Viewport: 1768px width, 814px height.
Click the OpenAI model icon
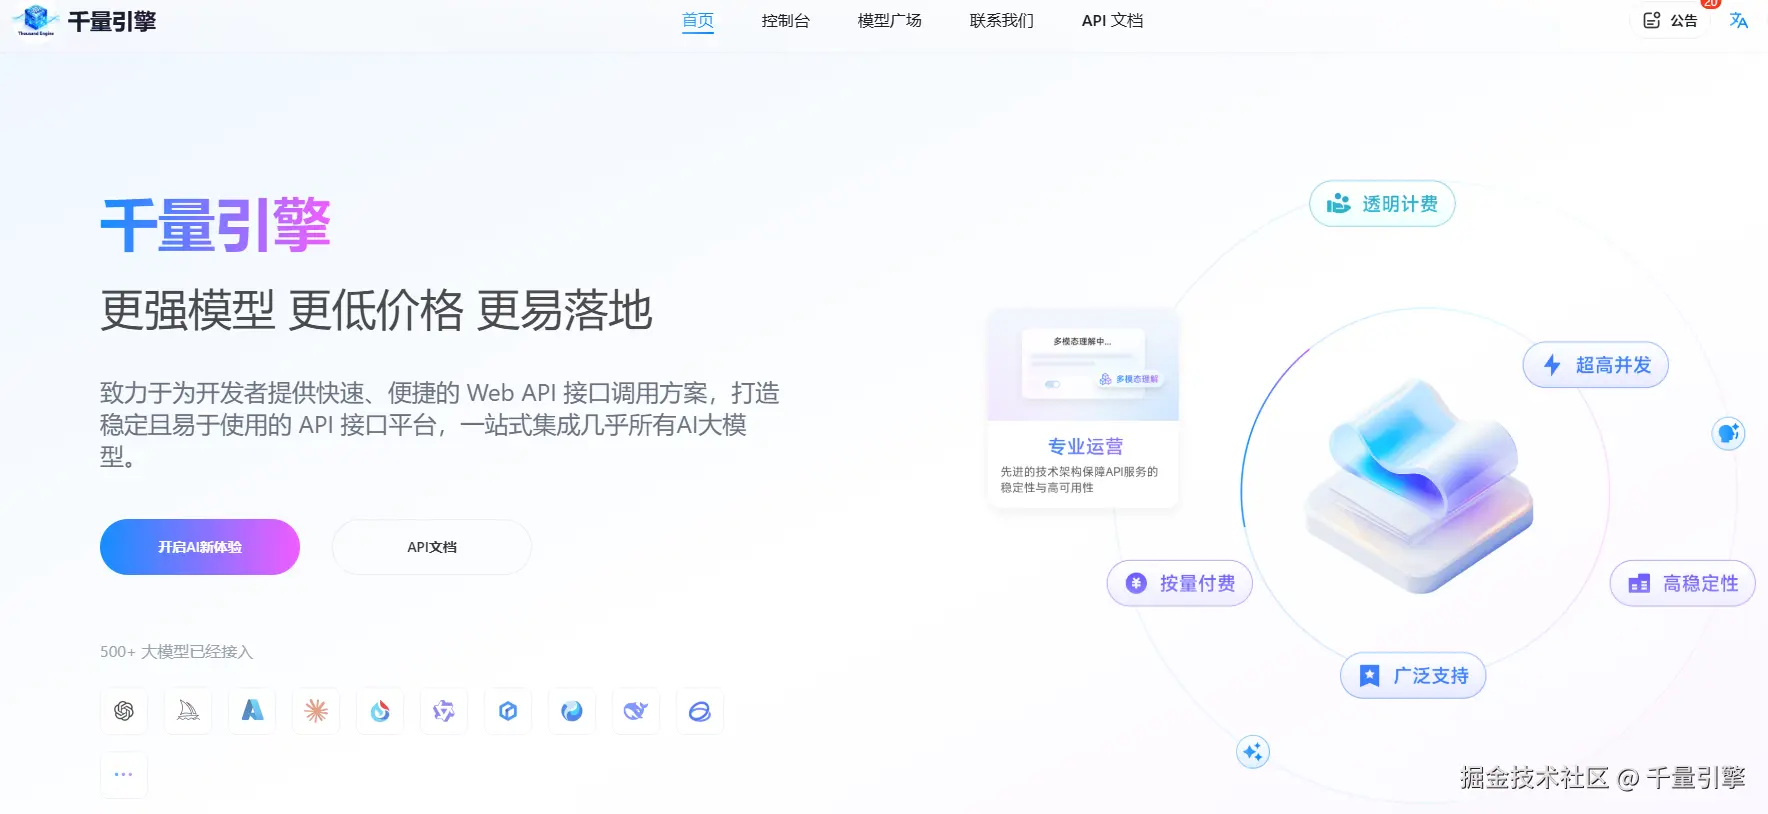click(124, 711)
